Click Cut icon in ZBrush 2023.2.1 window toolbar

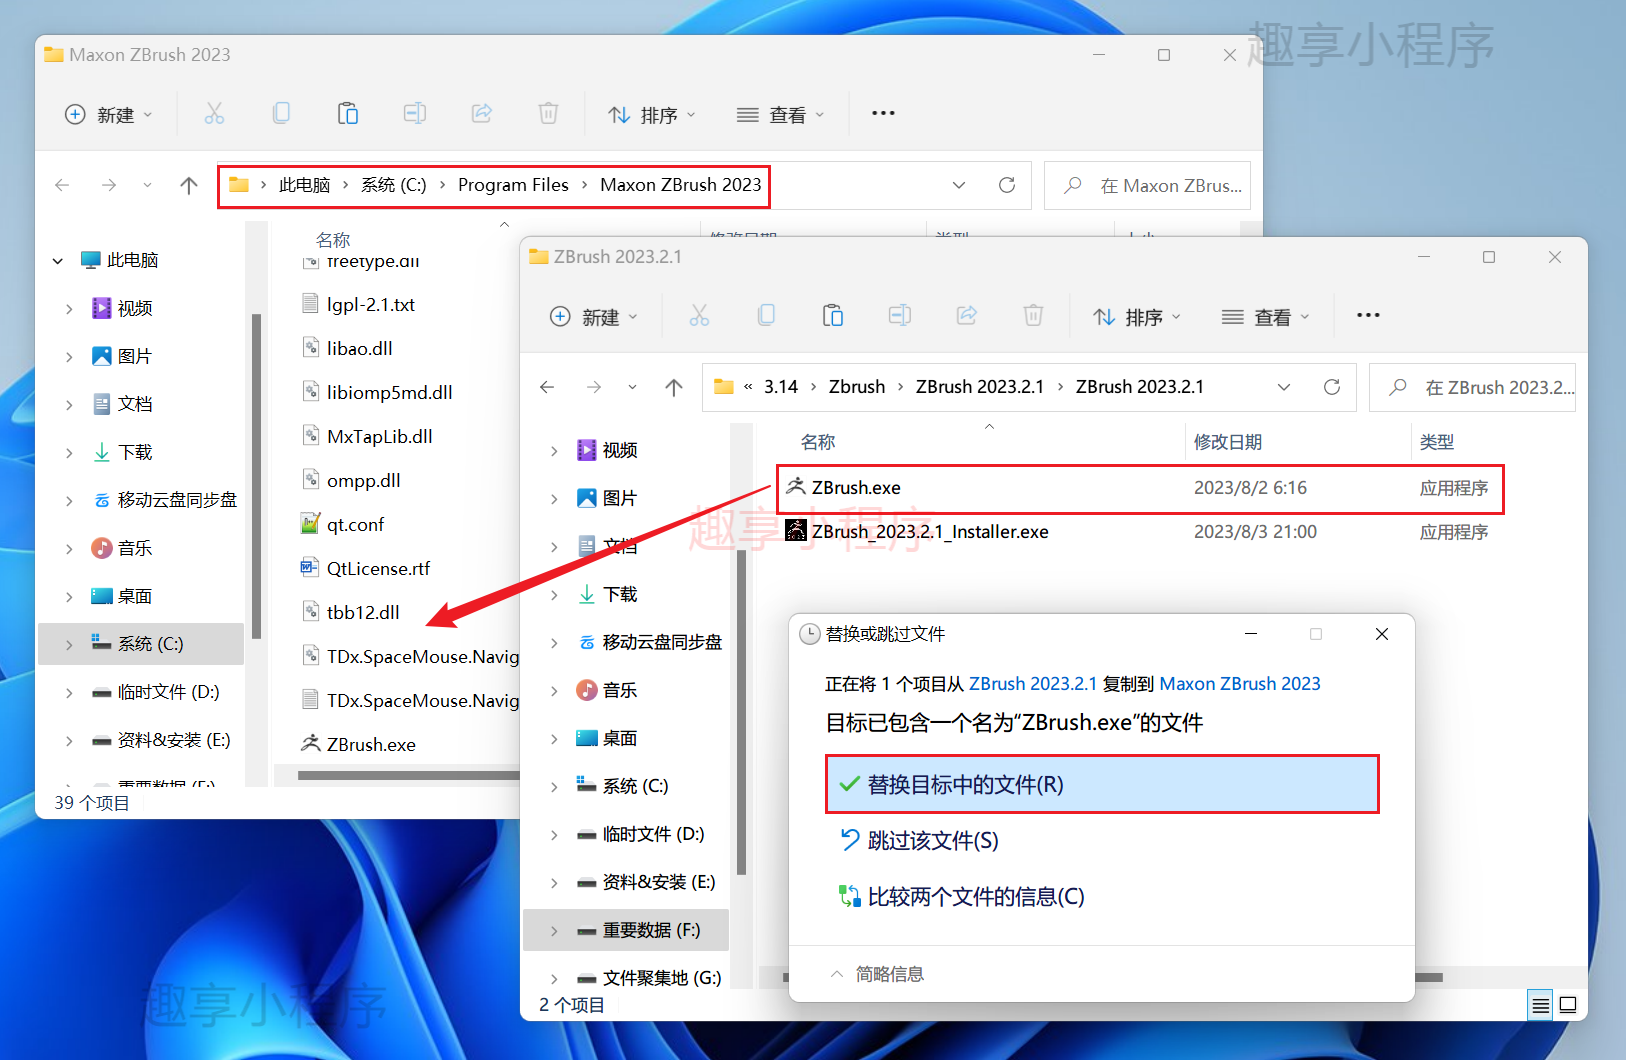(699, 316)
